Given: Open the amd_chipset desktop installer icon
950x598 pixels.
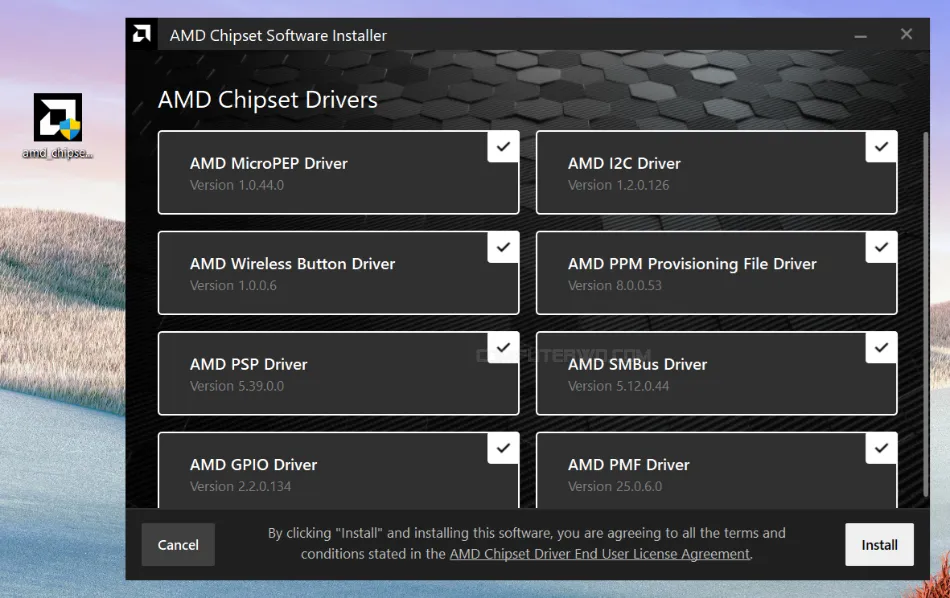Looking at the screenshot, I should tap(58, 126).
